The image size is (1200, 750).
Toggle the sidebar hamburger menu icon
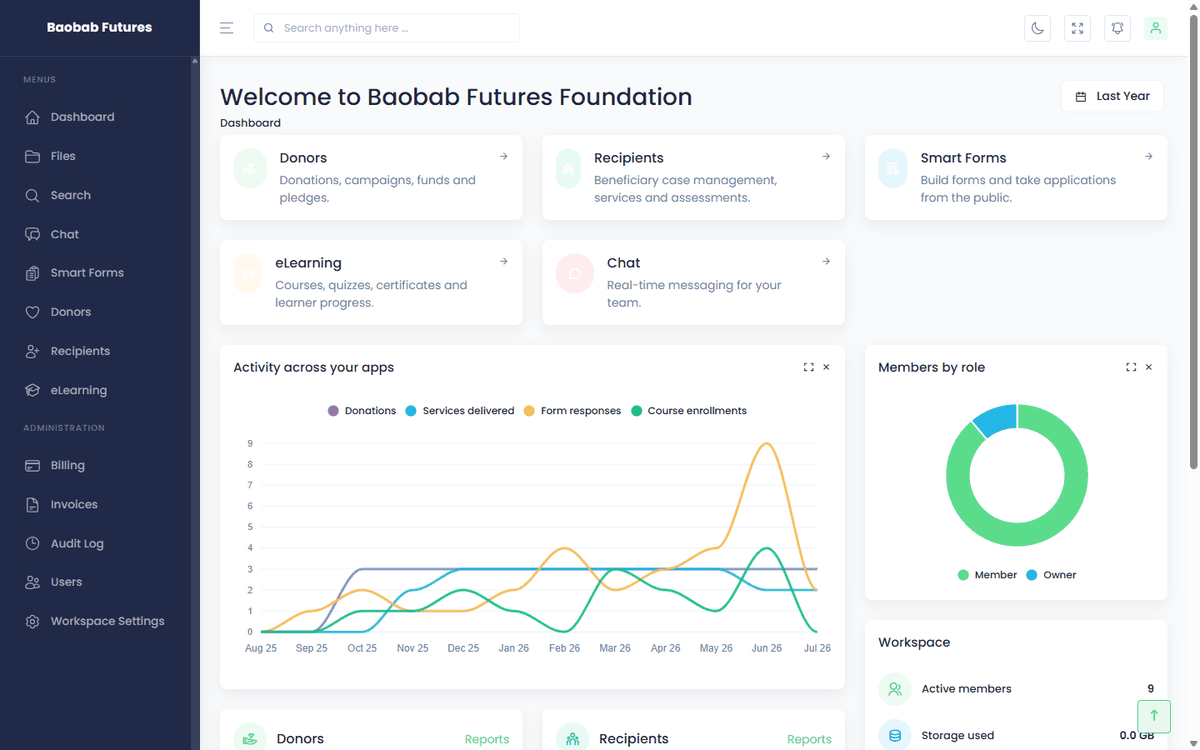[227, 28]
